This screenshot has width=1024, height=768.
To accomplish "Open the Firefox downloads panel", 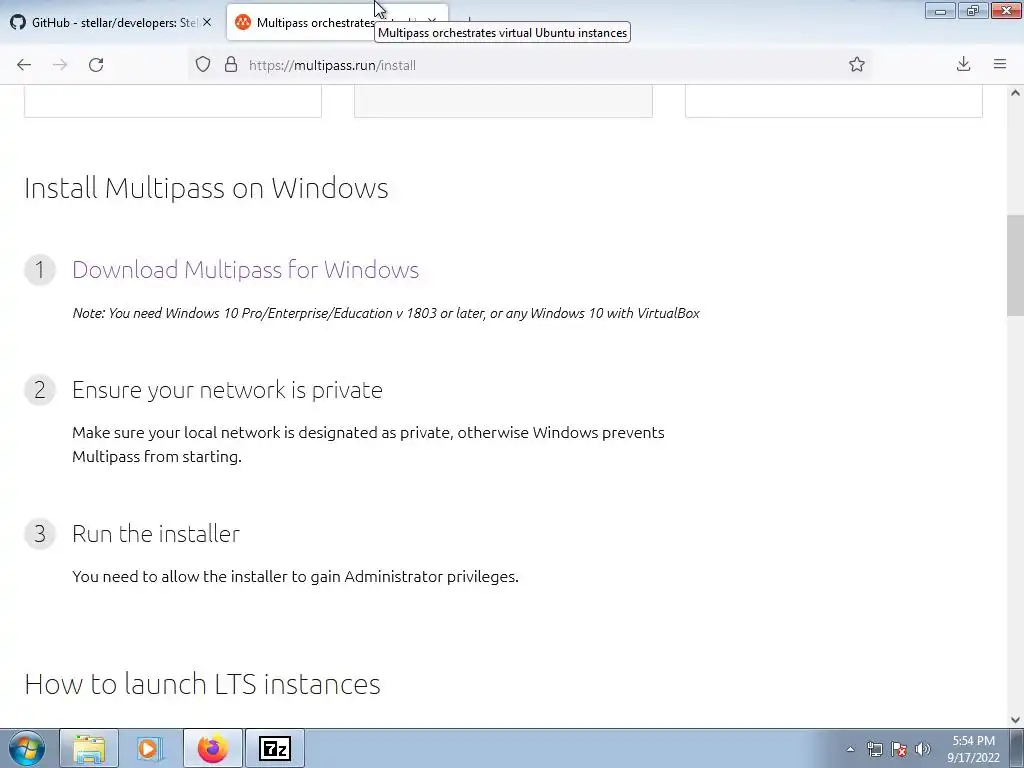I will click(963, 64).
